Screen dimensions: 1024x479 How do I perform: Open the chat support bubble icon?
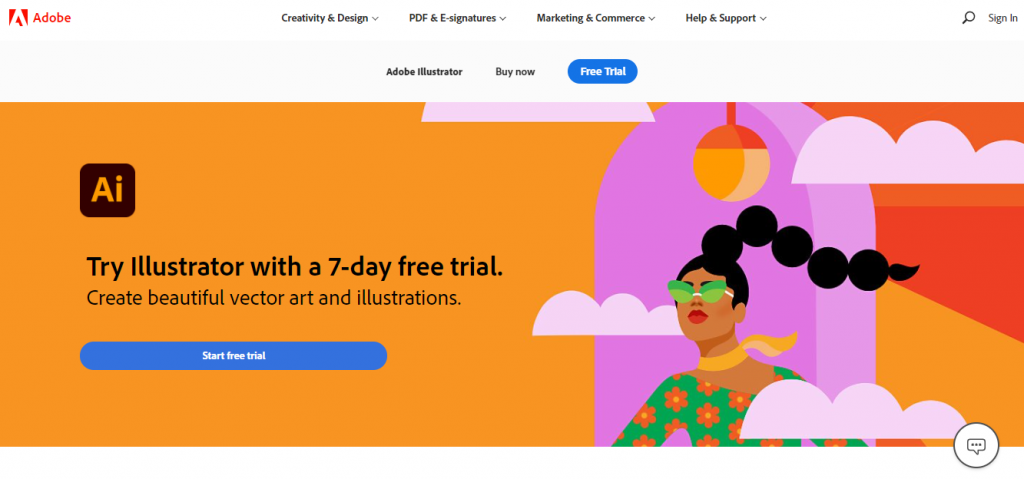[x=976, y=446]
